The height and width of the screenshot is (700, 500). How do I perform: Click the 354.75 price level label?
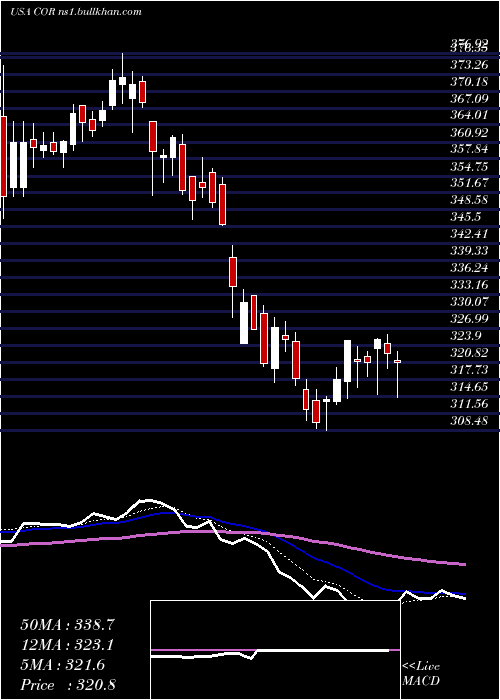tap(469, 165)
